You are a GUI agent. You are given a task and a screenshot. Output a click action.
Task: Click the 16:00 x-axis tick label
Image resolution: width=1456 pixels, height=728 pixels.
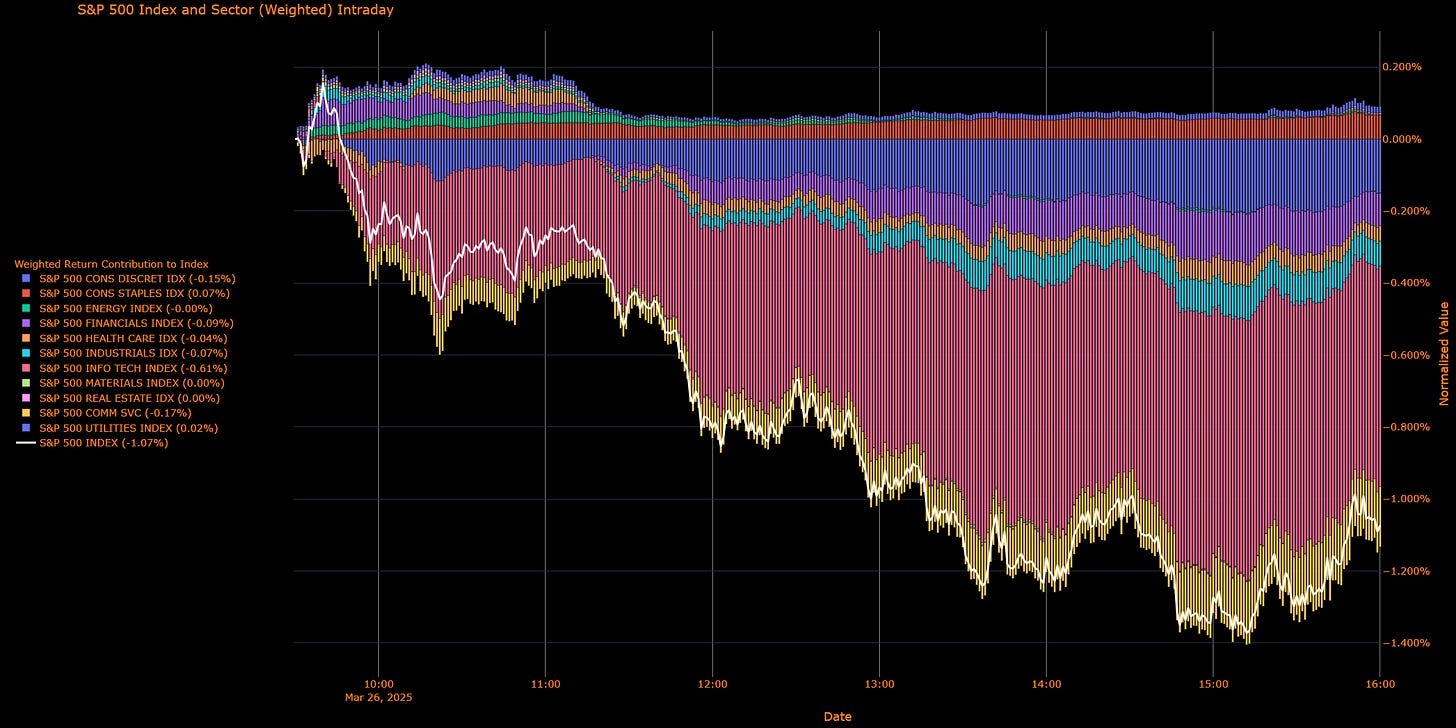[1380, 685]
